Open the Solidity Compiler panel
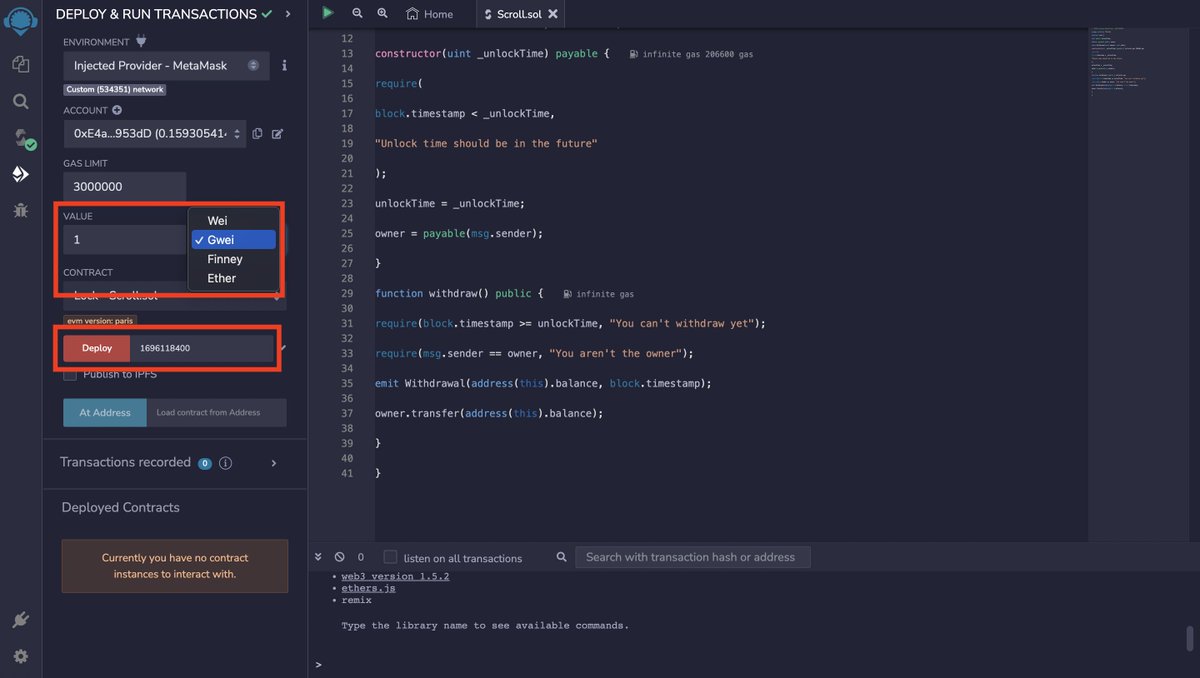This screenshot has width=1200, height=678. 21,140
